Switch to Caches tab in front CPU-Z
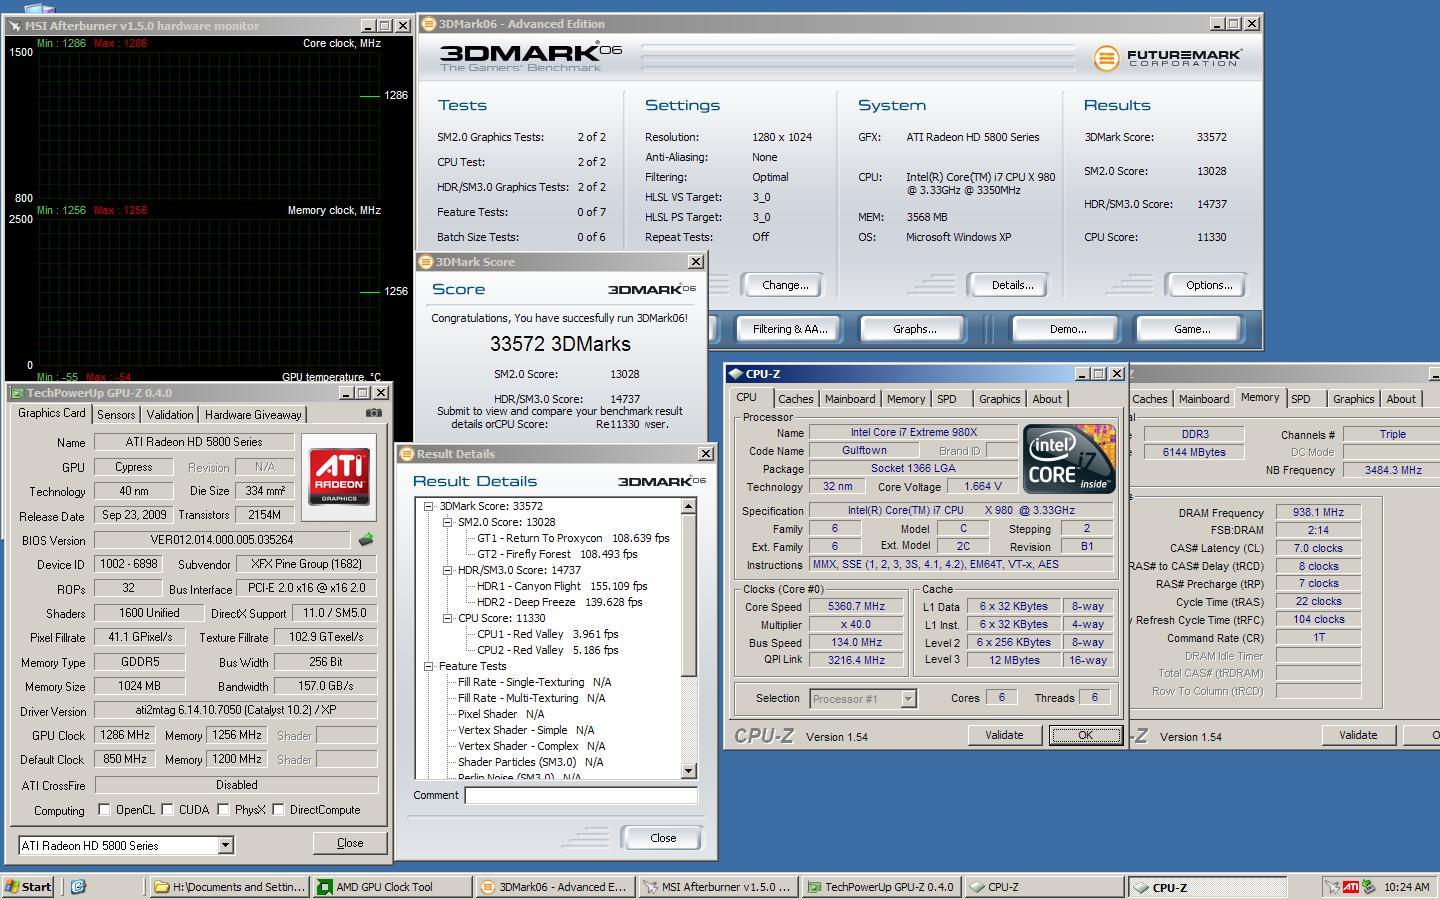 click(x=796, y=399)
